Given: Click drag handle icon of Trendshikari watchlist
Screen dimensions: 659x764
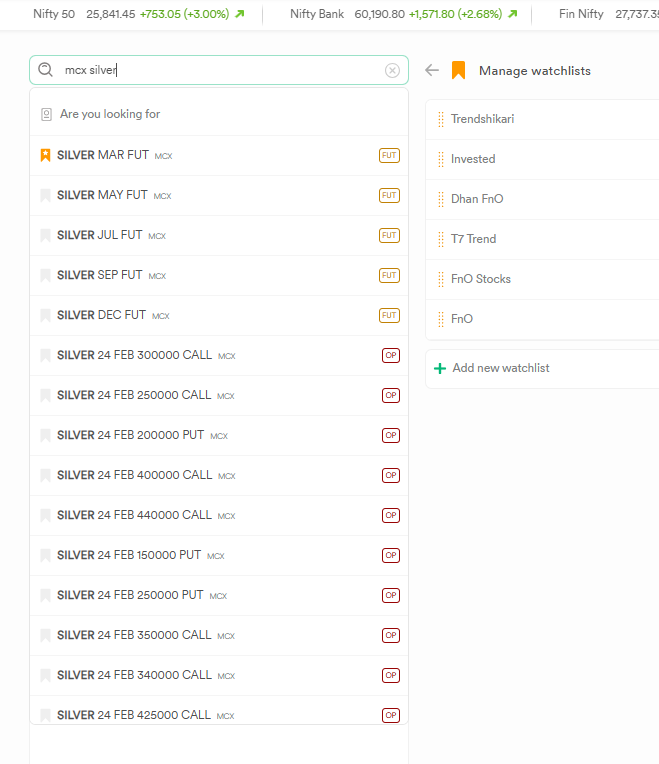Looking at the screenshot, I should pos(441,119).
